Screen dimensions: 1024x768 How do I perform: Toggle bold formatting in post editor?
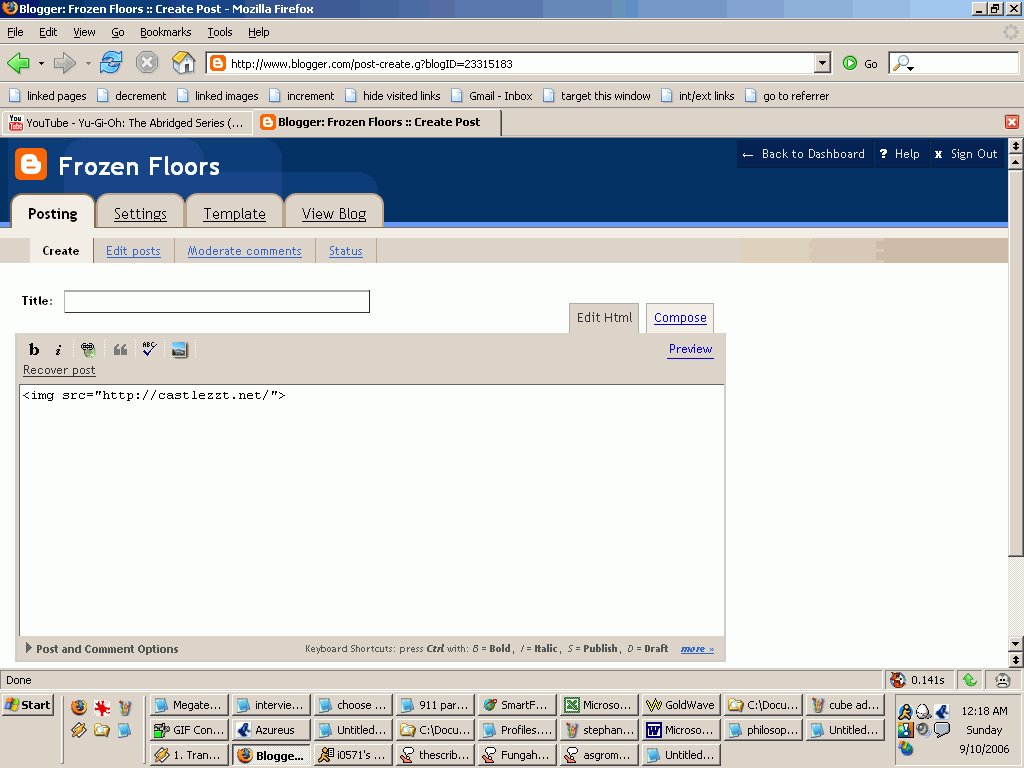pyautogui.click(x=34, y=349)
